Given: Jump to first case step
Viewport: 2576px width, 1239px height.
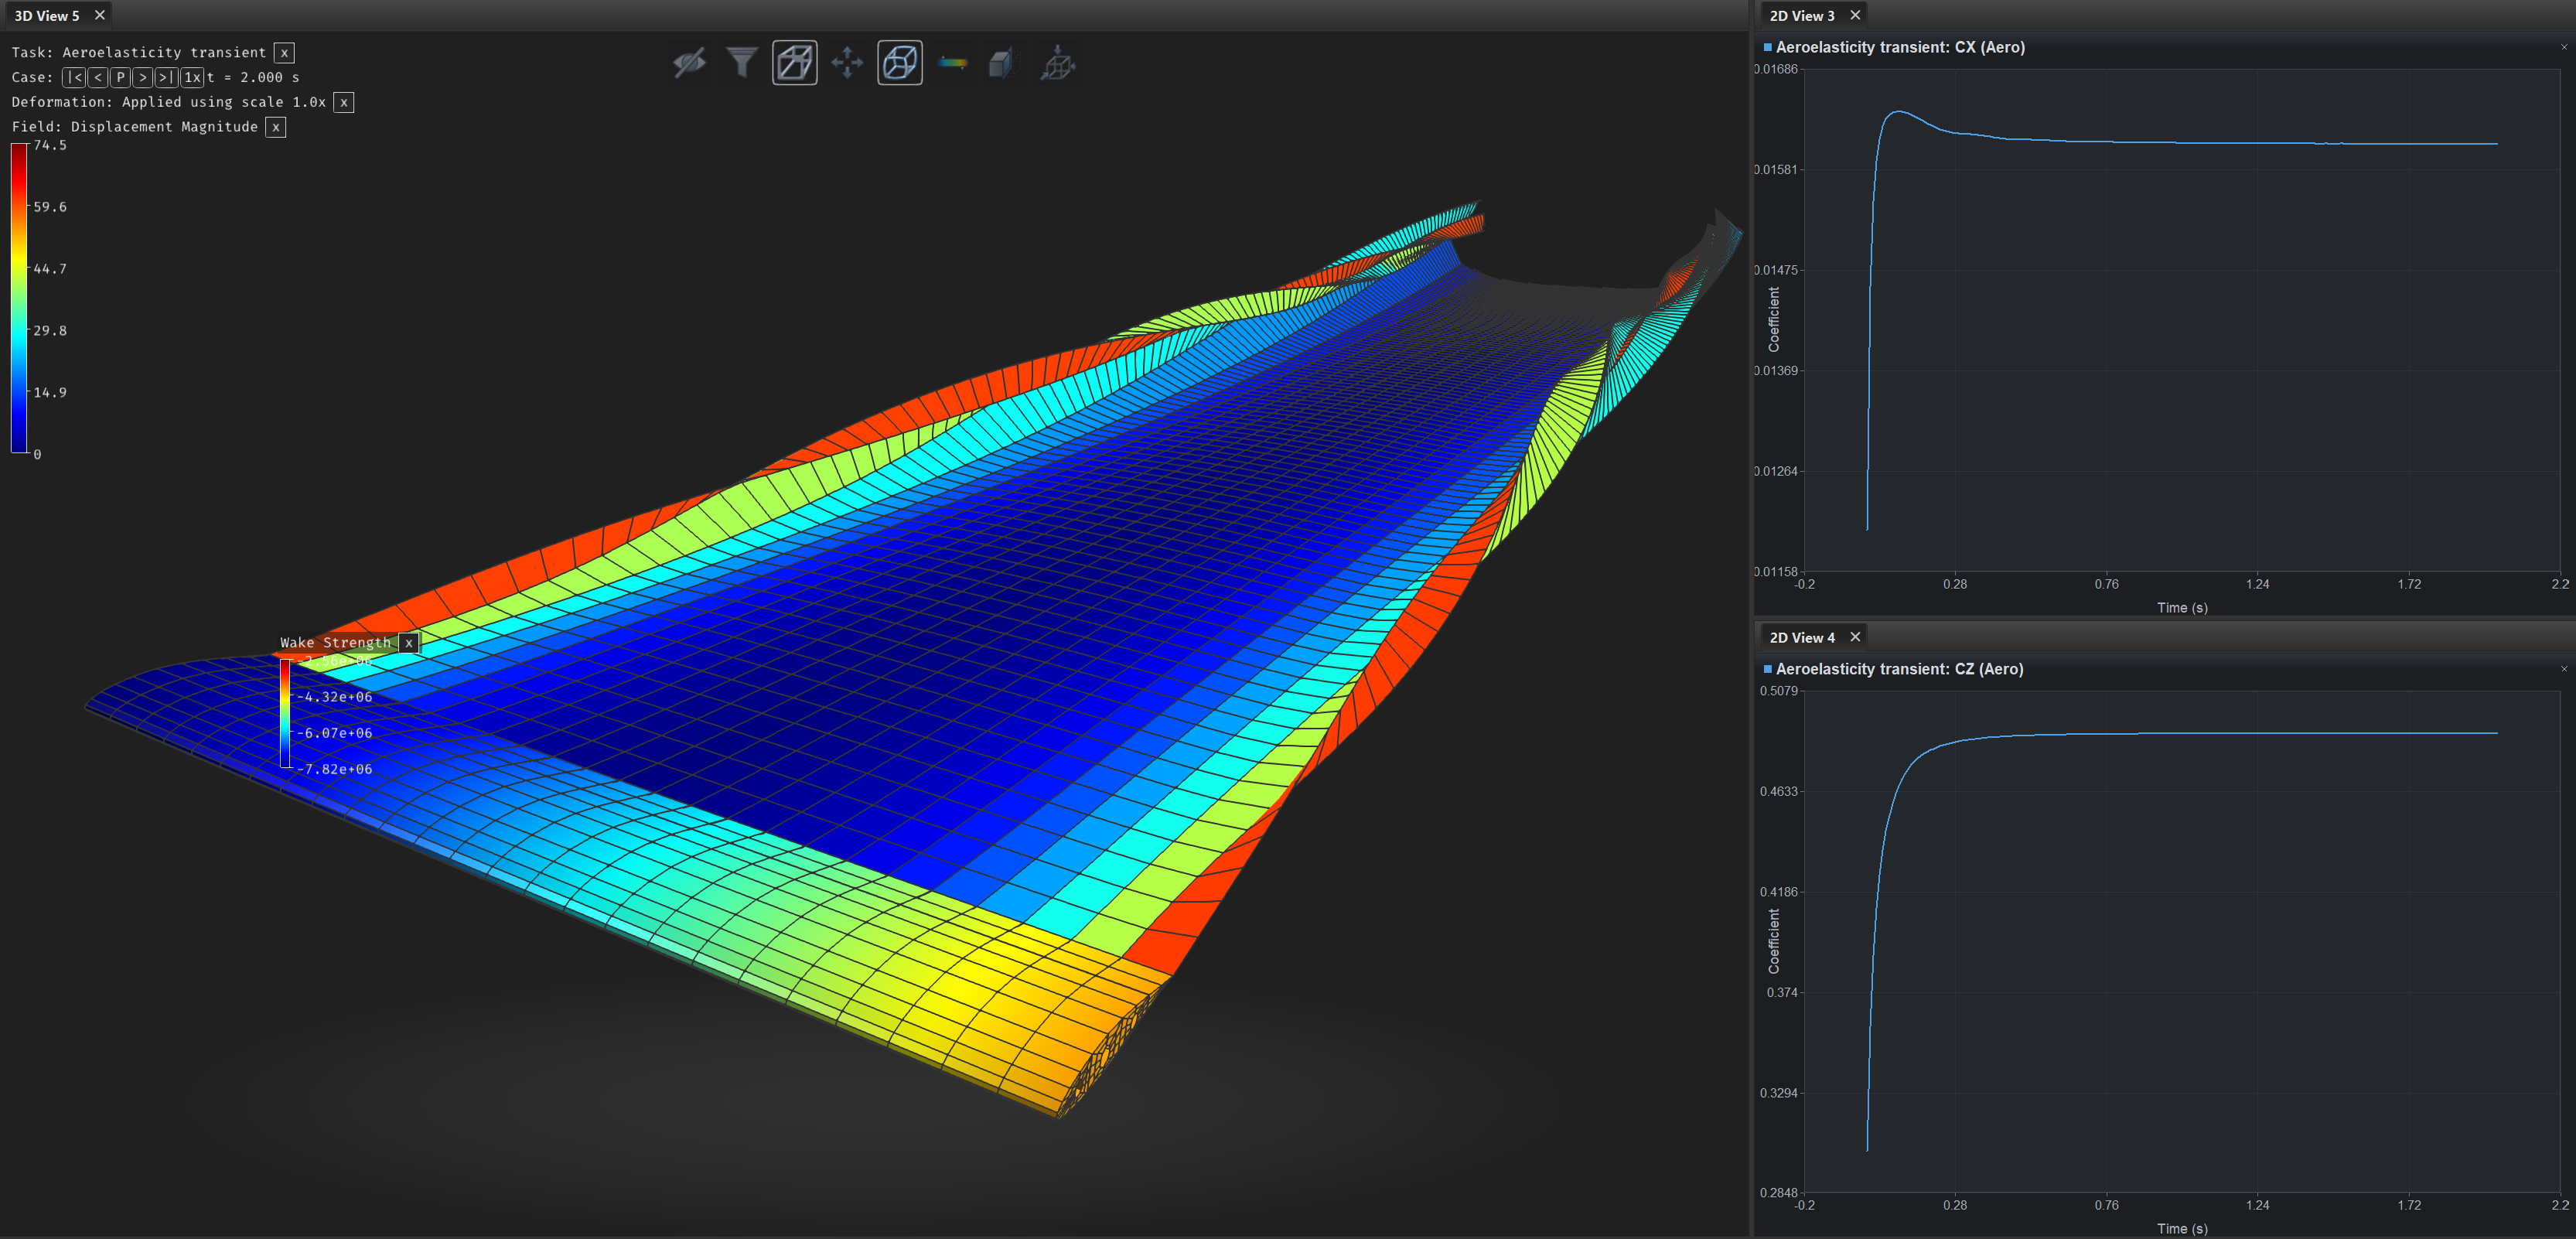Looking at the screenshot, I should pyautogui.click(x=74, y=77).
